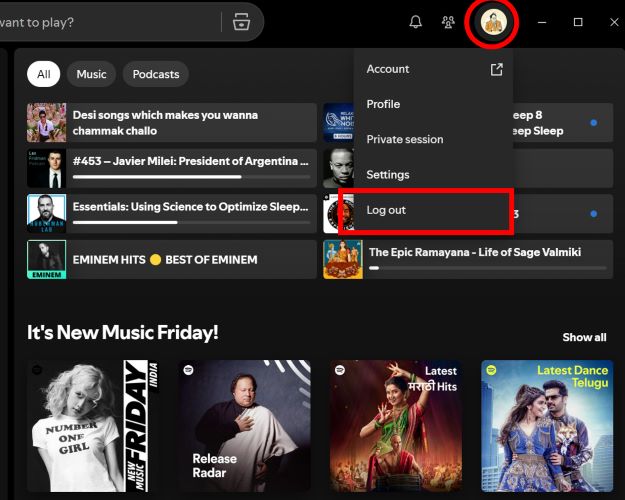
Task: Open Desi songs chammak challo playlist
Action: pyautogui.click(x=172, y=123)
